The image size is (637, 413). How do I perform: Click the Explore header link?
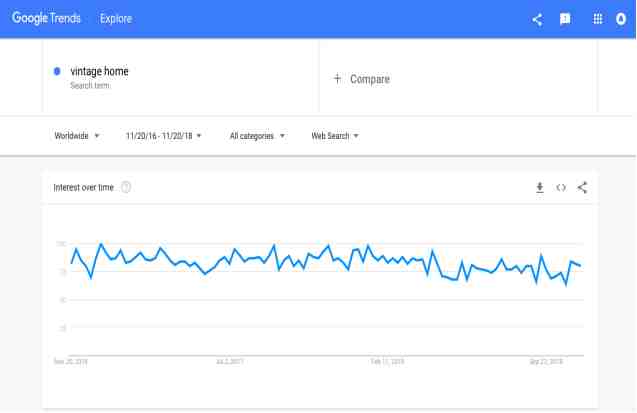click(x=116, y=19)
